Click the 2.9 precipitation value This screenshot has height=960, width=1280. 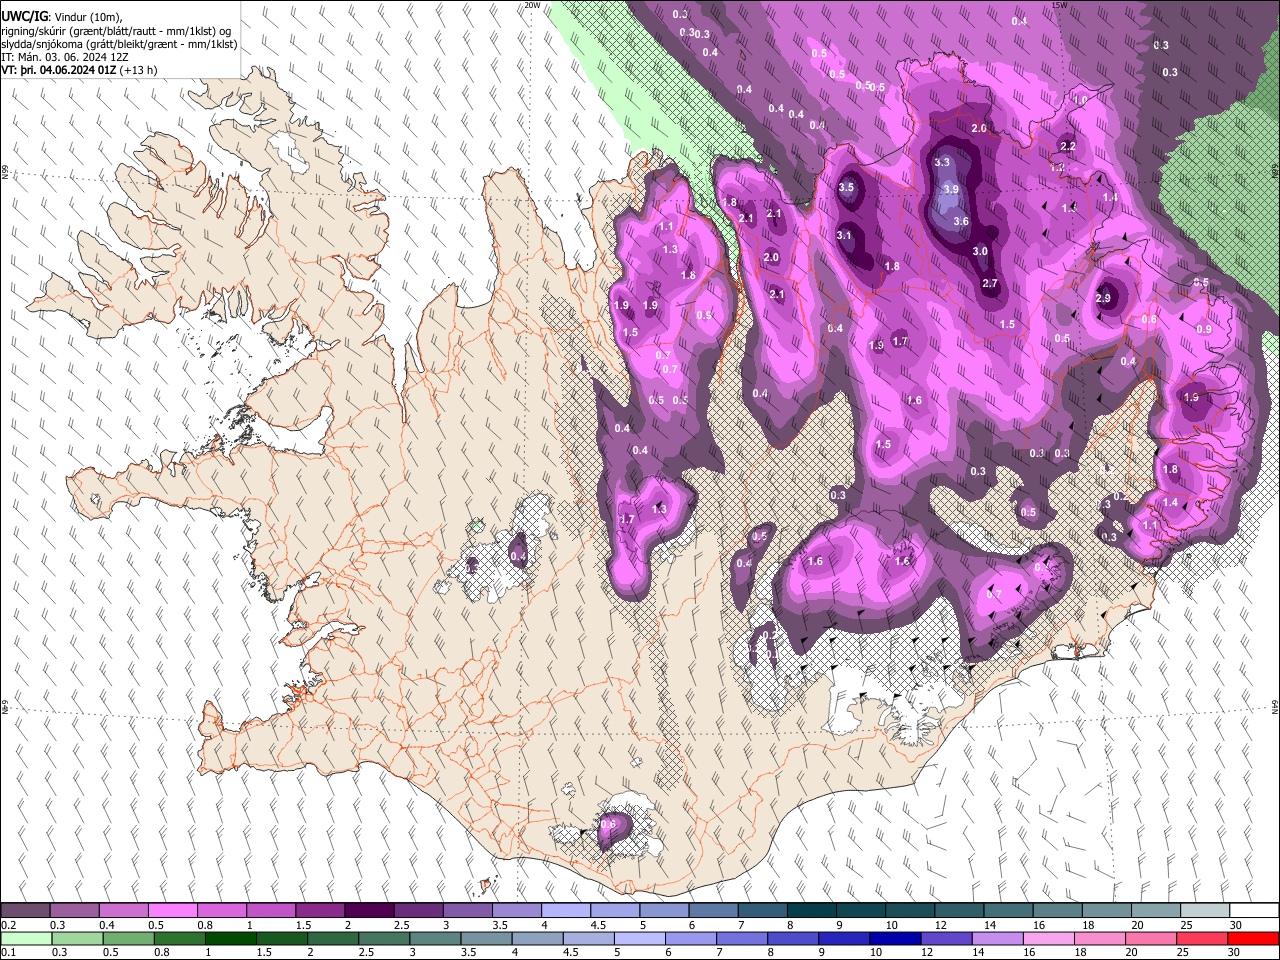[1103, 298]
